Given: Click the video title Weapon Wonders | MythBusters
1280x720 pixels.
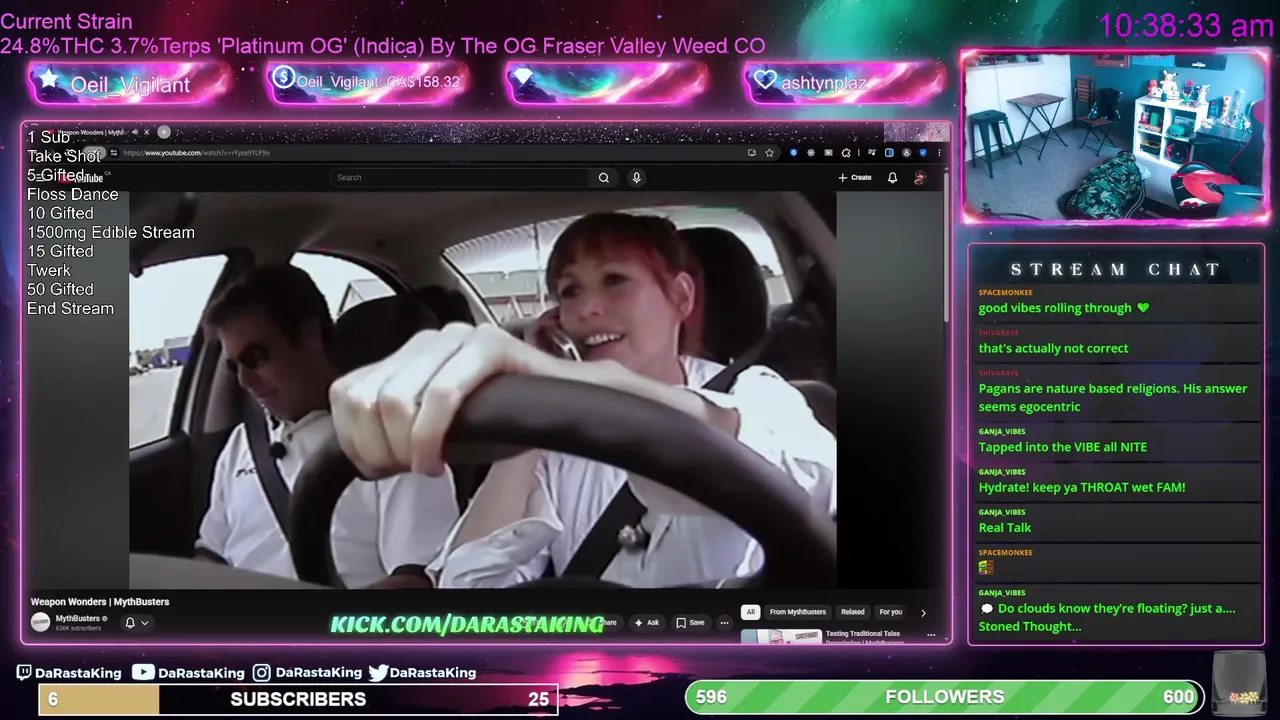Looking at the screenshot, I should [100, 602].
